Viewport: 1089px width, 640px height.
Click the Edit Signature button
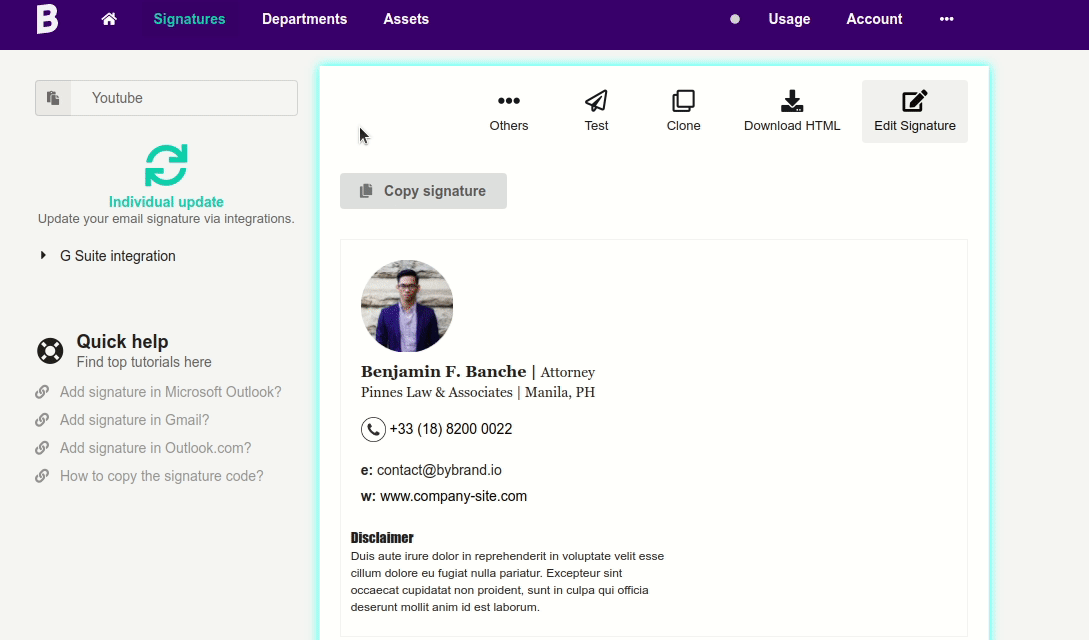914,111
